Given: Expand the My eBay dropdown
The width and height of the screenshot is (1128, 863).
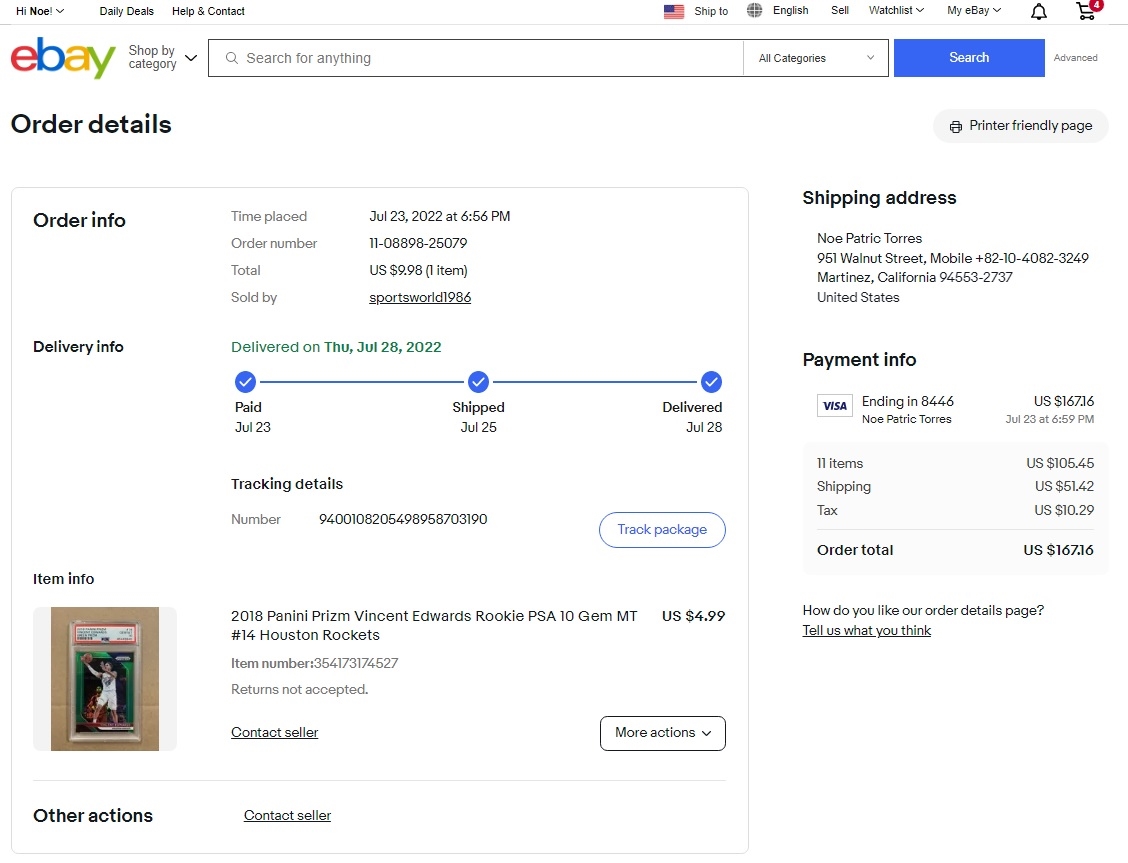Looking at the screenshot, I should (974, 11).
